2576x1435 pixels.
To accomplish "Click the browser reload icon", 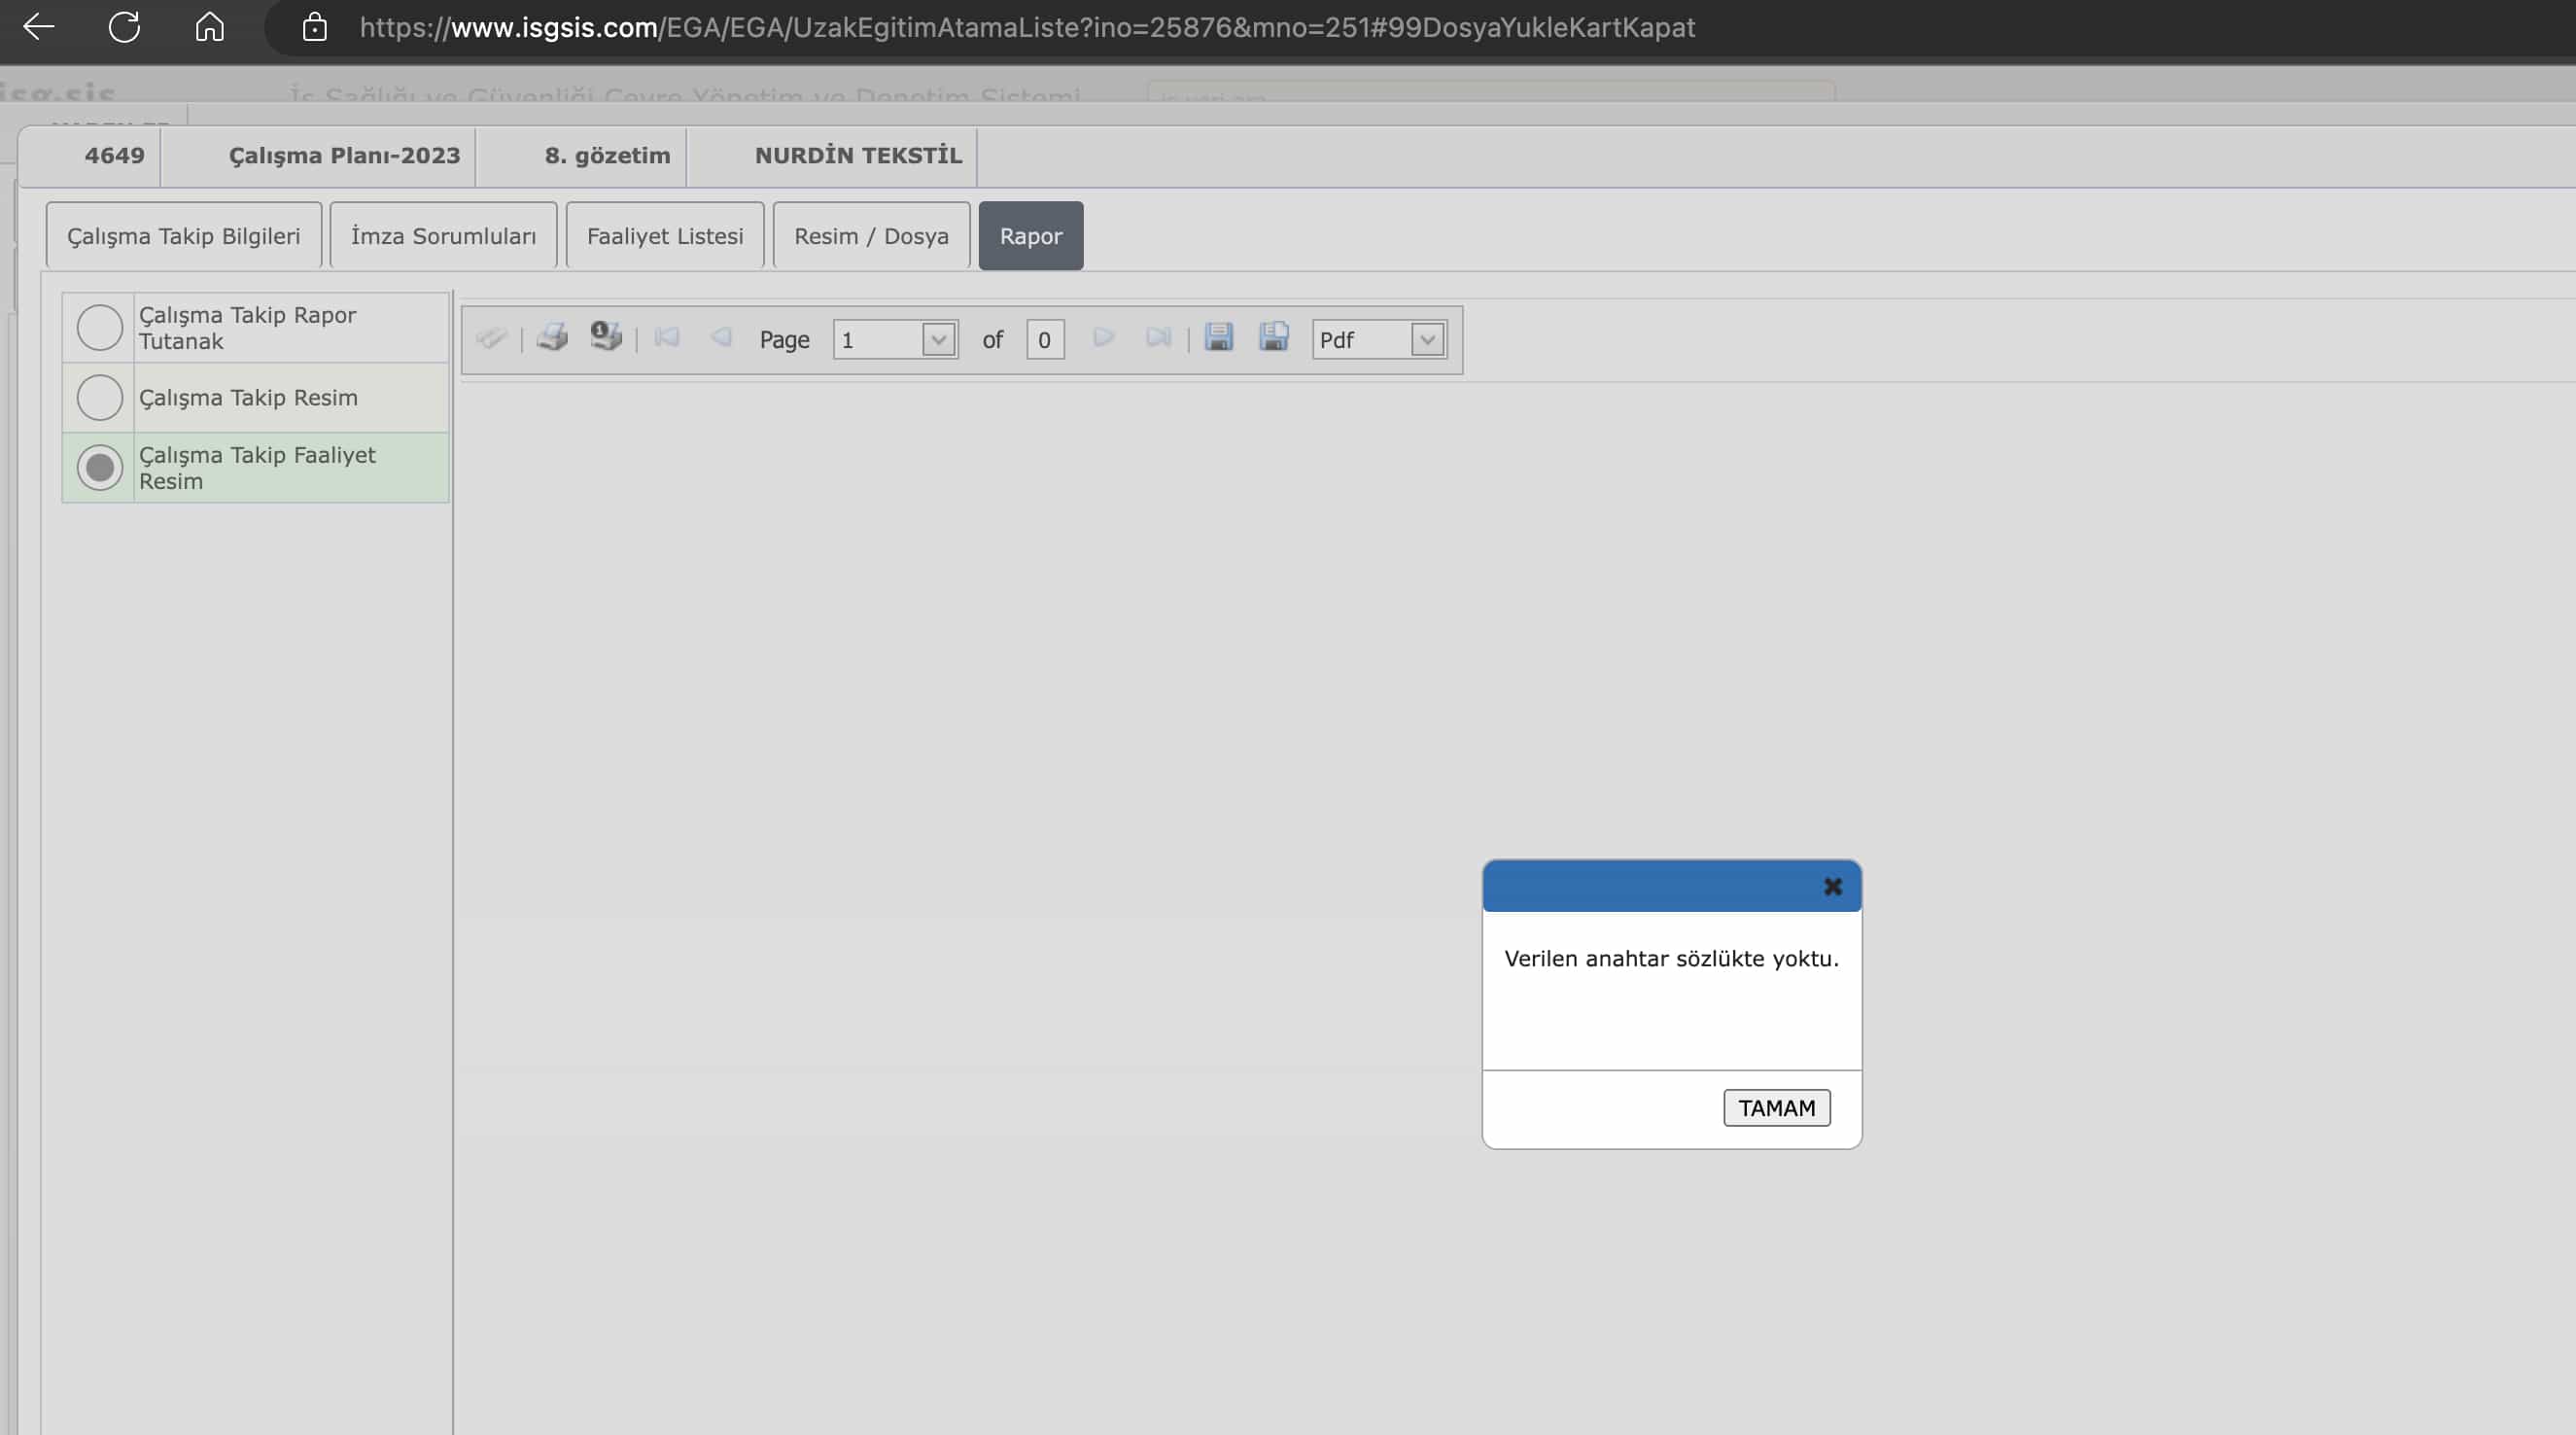I will click(x=124, y=27).
